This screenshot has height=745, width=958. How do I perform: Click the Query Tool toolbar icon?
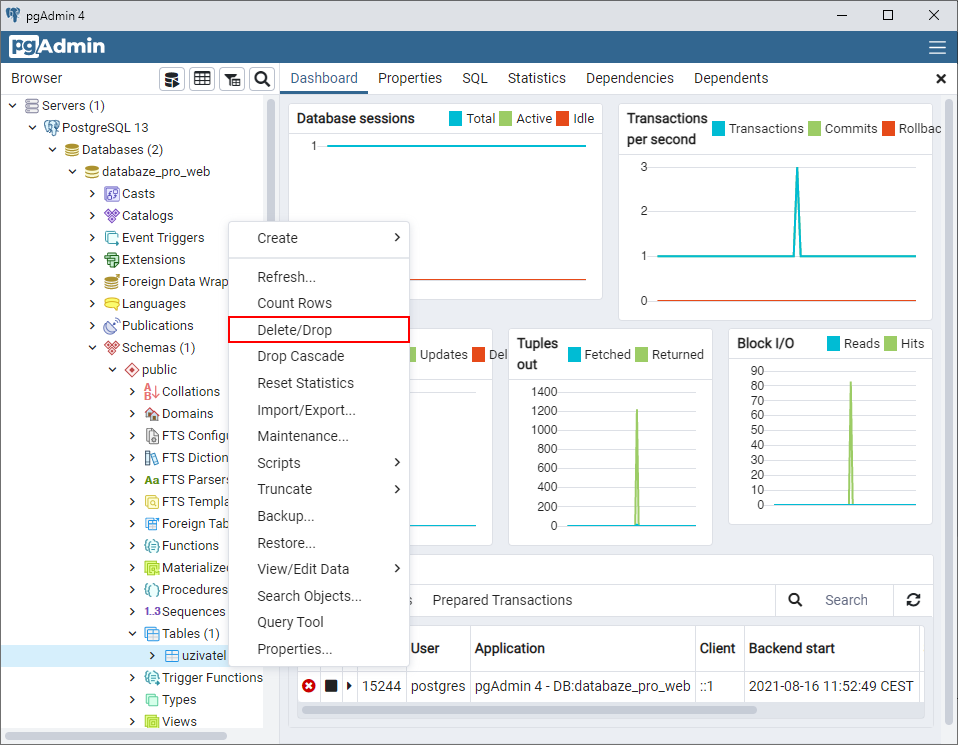pos(172,79)
